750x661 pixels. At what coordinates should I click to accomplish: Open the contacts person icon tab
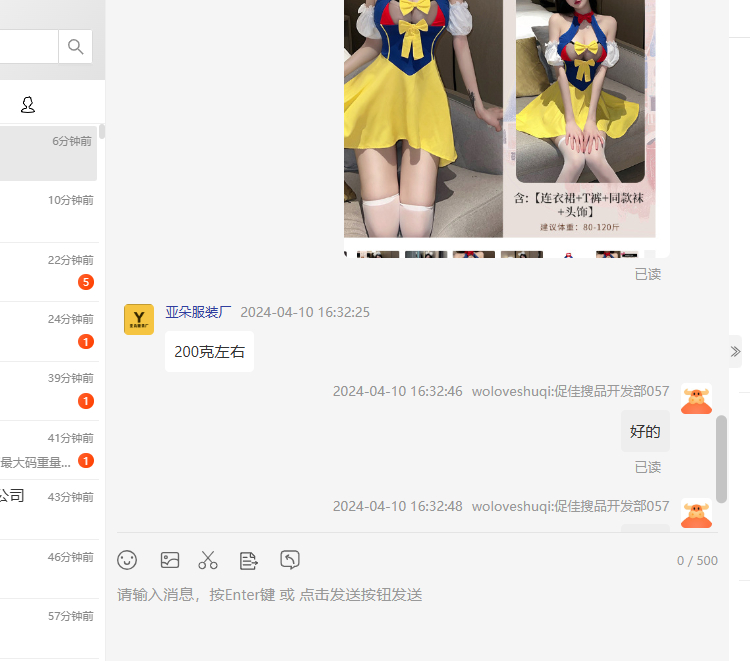point(28,104)
